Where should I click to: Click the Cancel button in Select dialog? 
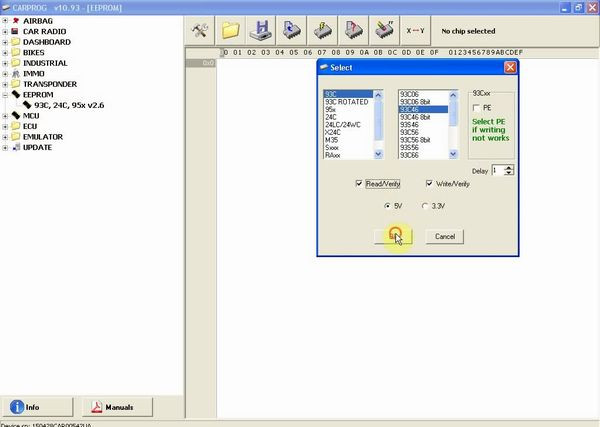(x=445, y=237)
